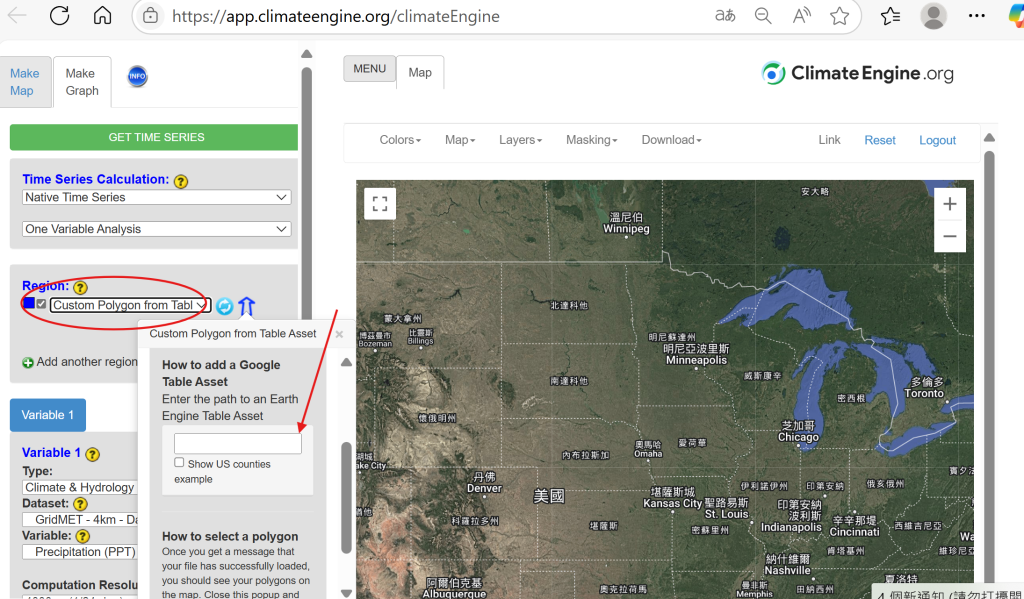1024x599 pixels.
Task: Expand the Layers dropdown menu
Action: (520, 140)
